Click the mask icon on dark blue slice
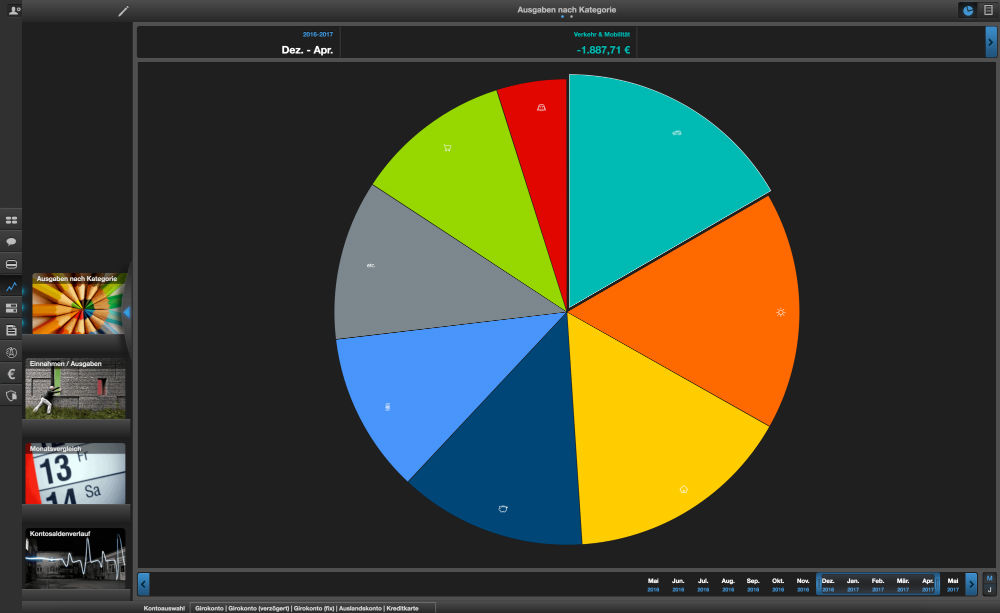The height and width of the screenshot is (613, 1000). pyautogui.click(x=503, y=508)
